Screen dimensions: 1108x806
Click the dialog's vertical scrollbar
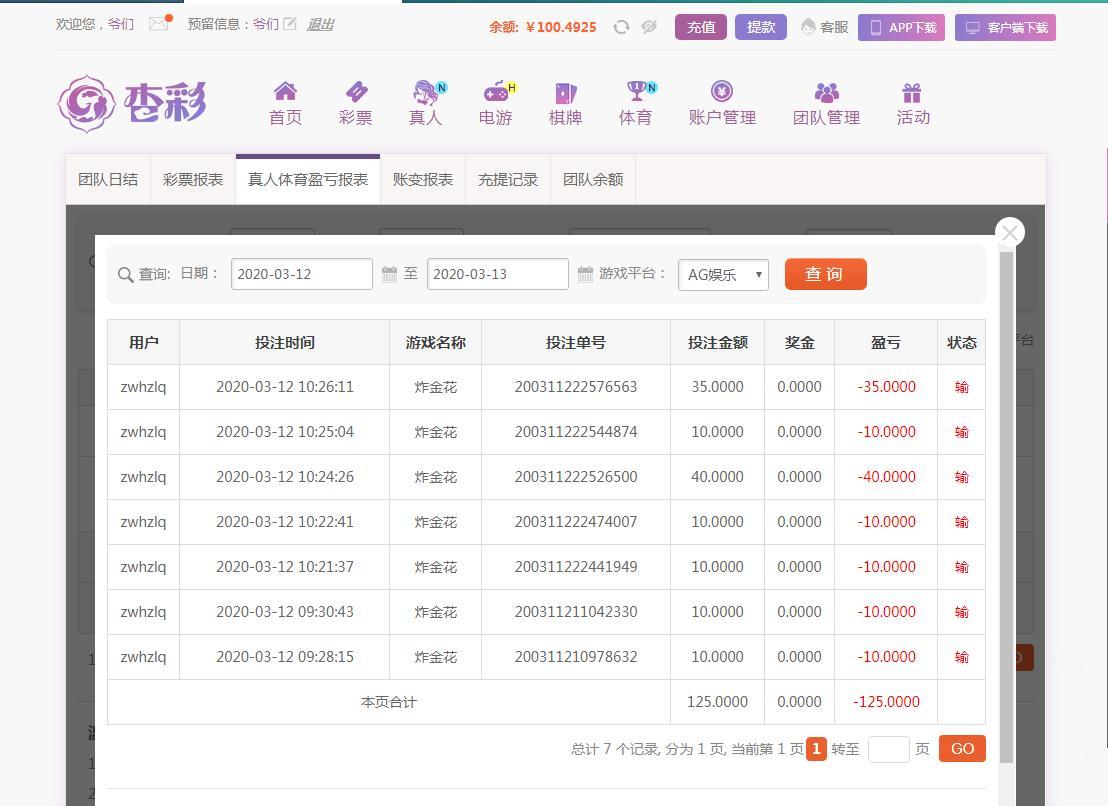coord(1007,500)
